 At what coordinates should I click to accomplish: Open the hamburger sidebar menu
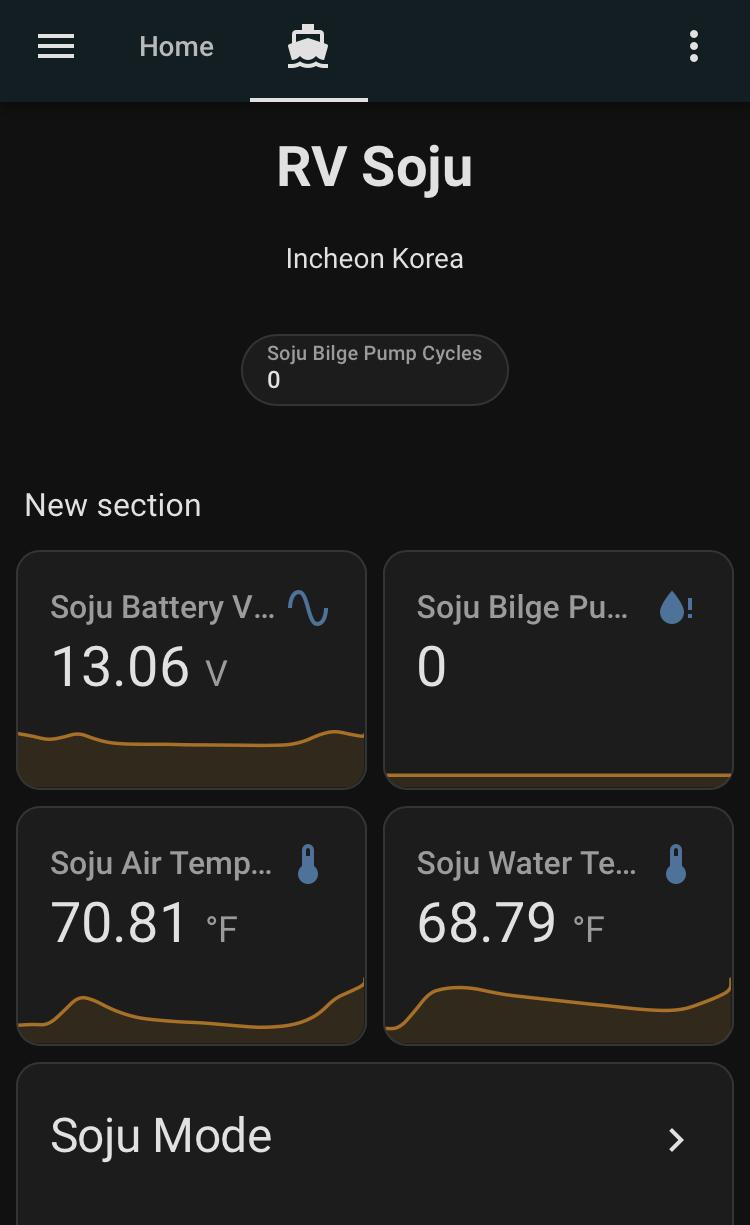[x=56, y=47]
